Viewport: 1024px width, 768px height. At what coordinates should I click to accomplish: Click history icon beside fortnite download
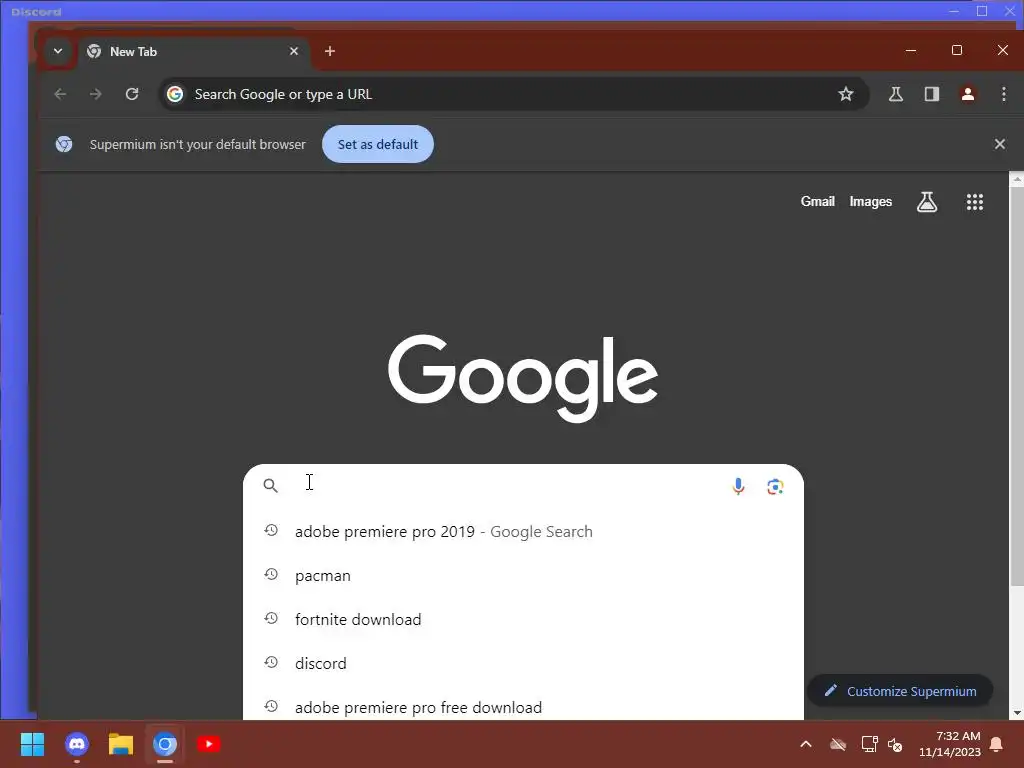(x=271, y=618)
